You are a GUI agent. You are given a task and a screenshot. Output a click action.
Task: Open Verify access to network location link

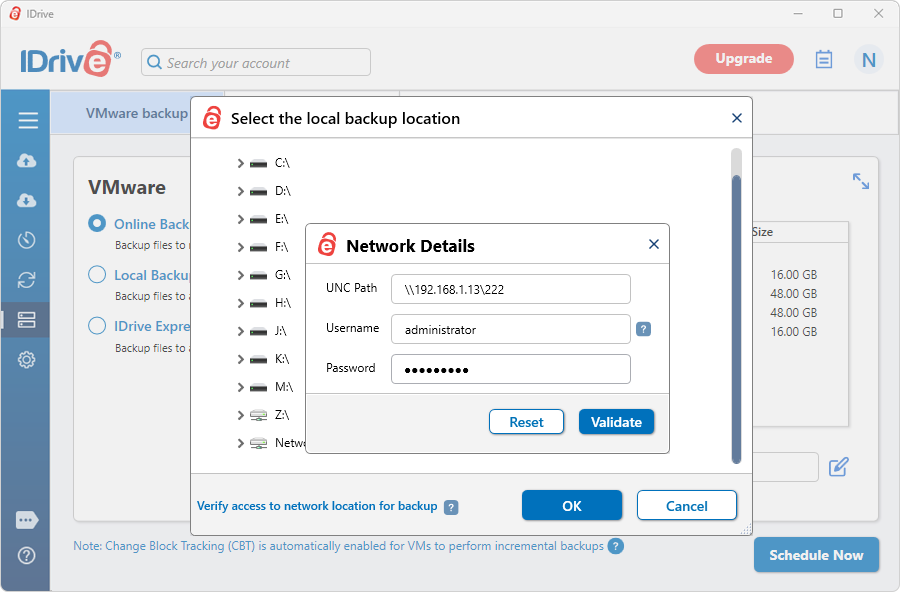click(317, 506)
